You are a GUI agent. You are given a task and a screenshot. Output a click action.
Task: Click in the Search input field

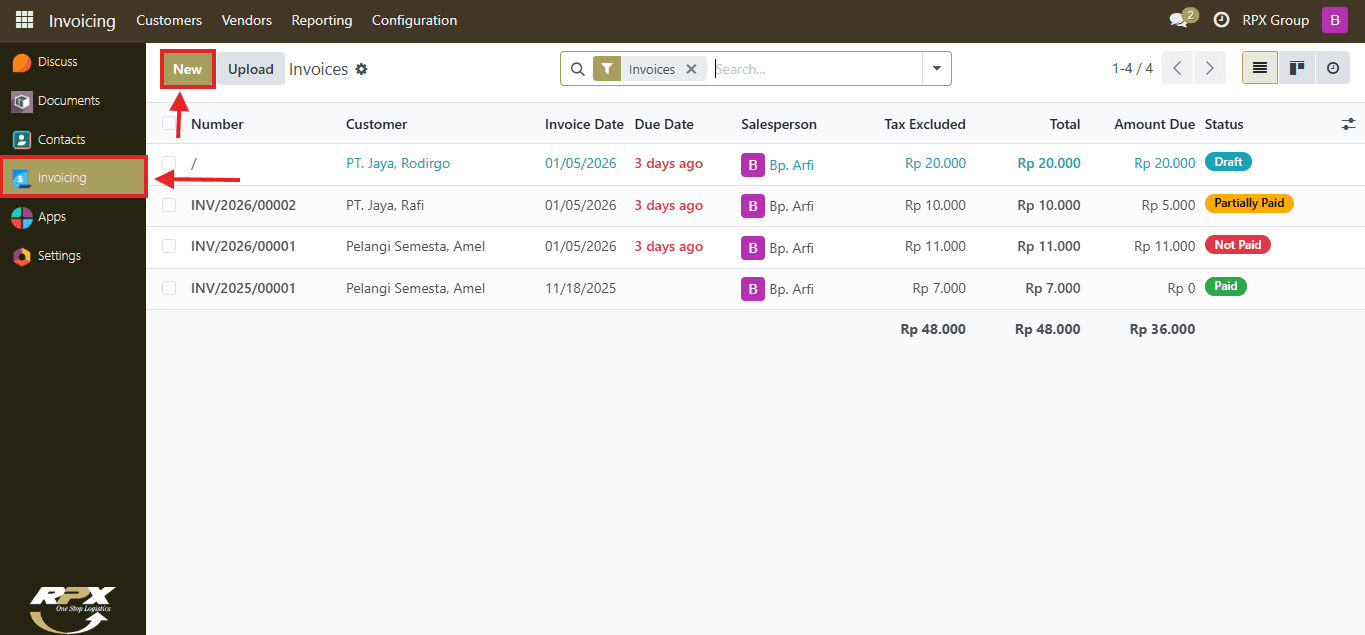[x=816, y=69]
